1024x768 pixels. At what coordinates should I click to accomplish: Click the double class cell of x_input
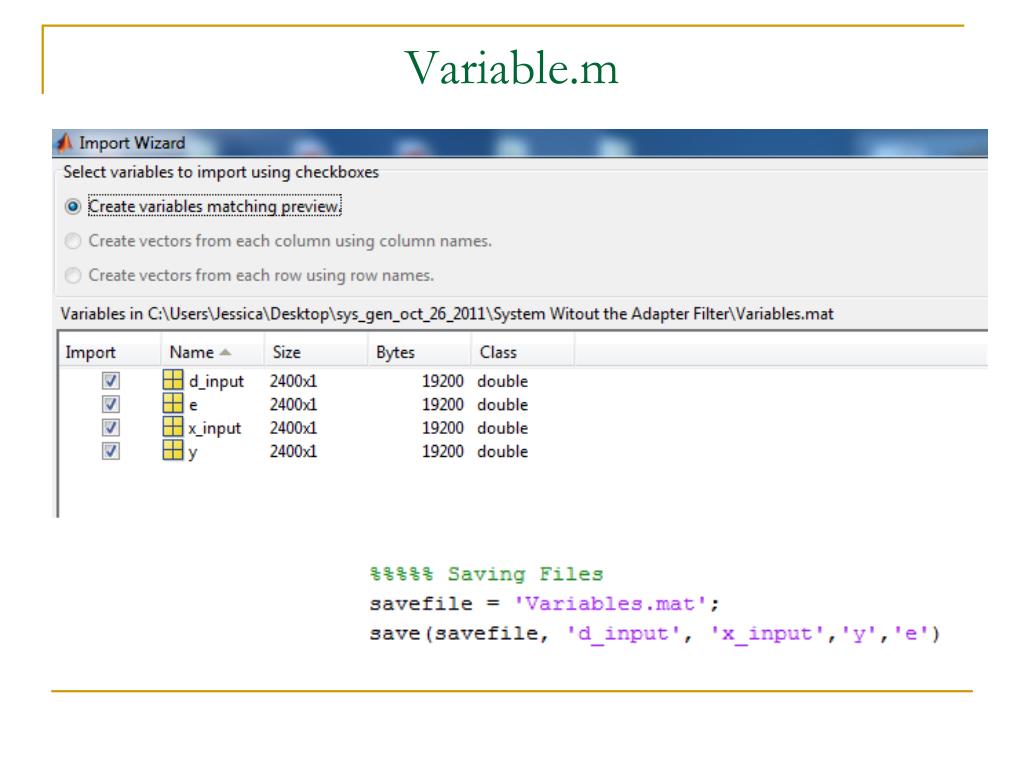502,428
